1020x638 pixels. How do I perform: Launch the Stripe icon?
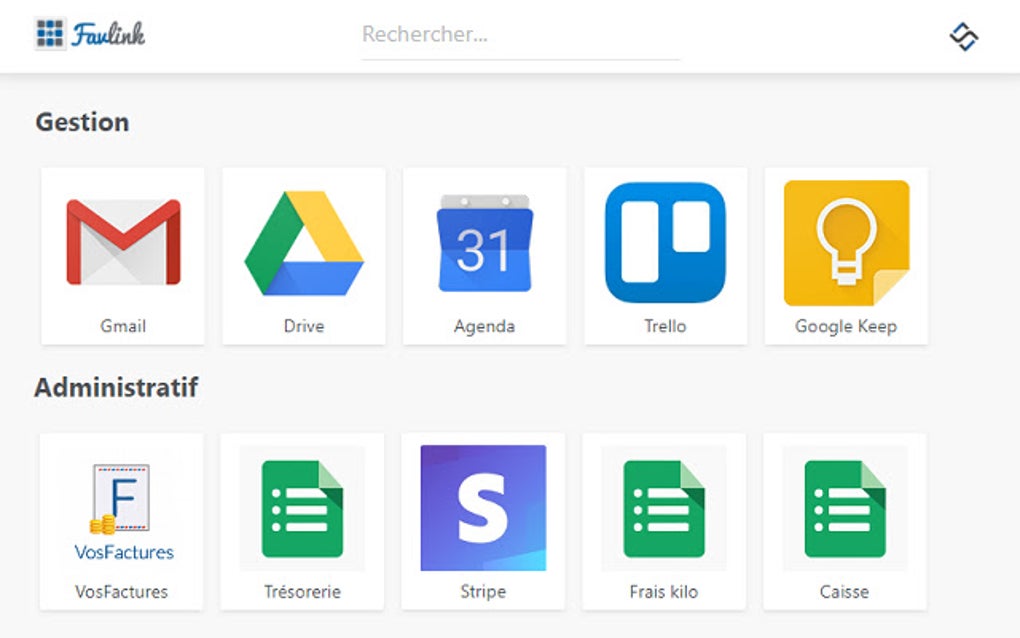tap(483, 508)
